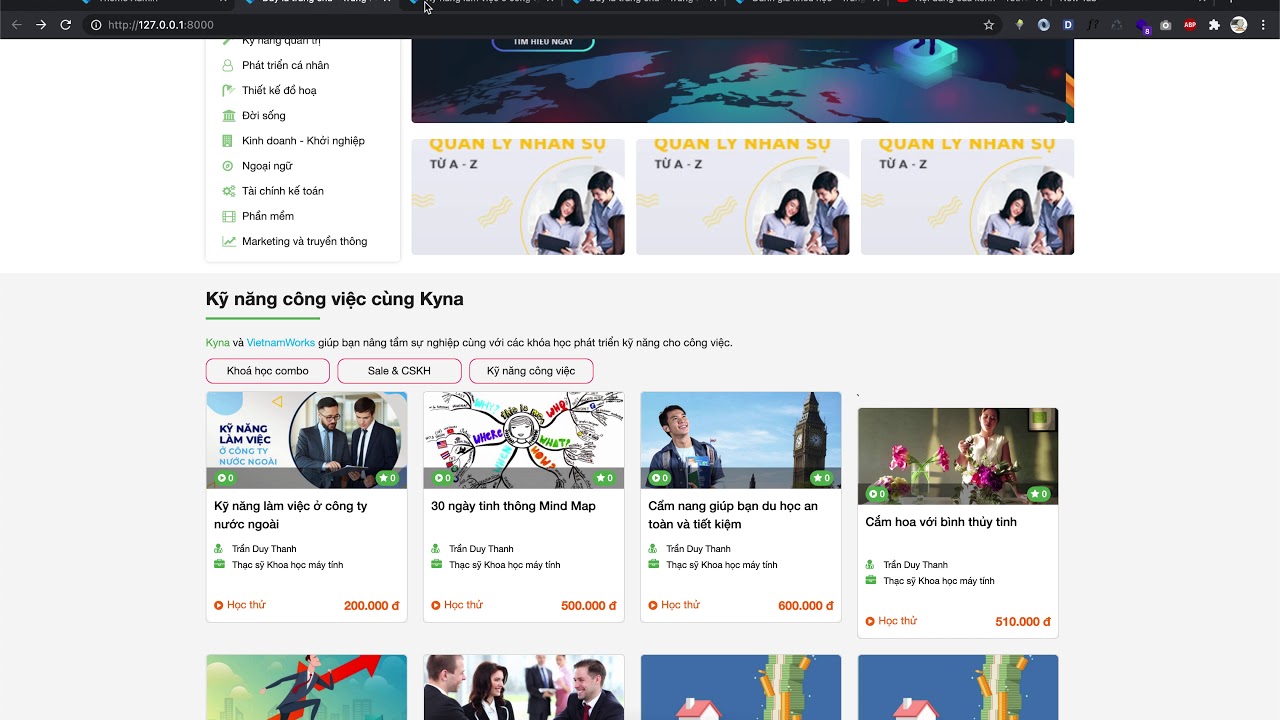Open the Extensions puzzle-piece menu
This screenshot has width=1280, height=720.
pyautogui.click(x=1214, y=25)
